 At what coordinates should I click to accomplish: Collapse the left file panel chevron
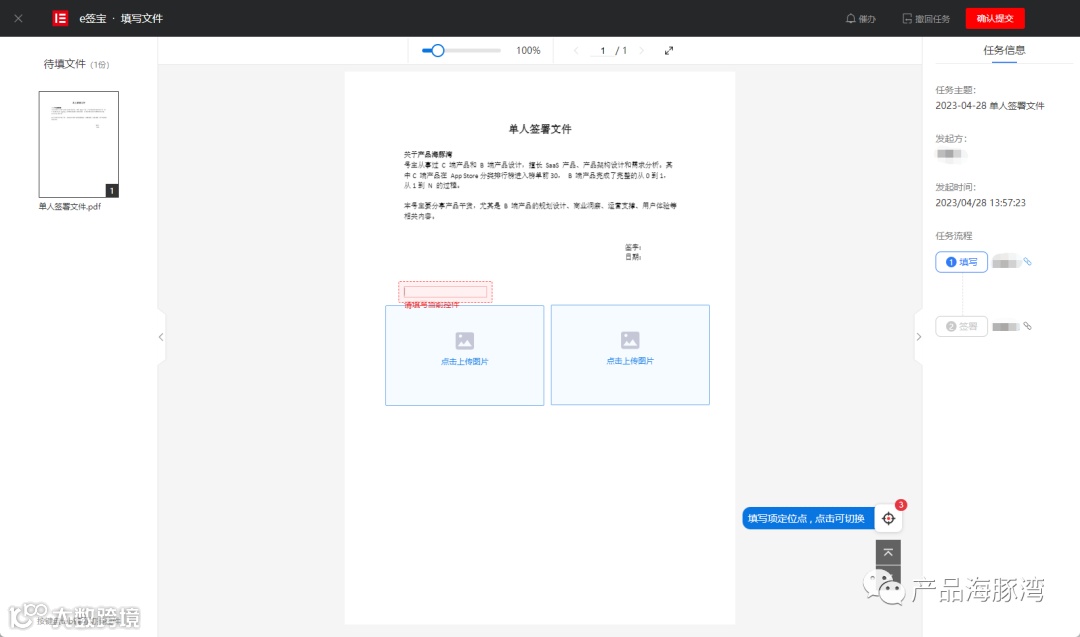[x=161, y=337]
